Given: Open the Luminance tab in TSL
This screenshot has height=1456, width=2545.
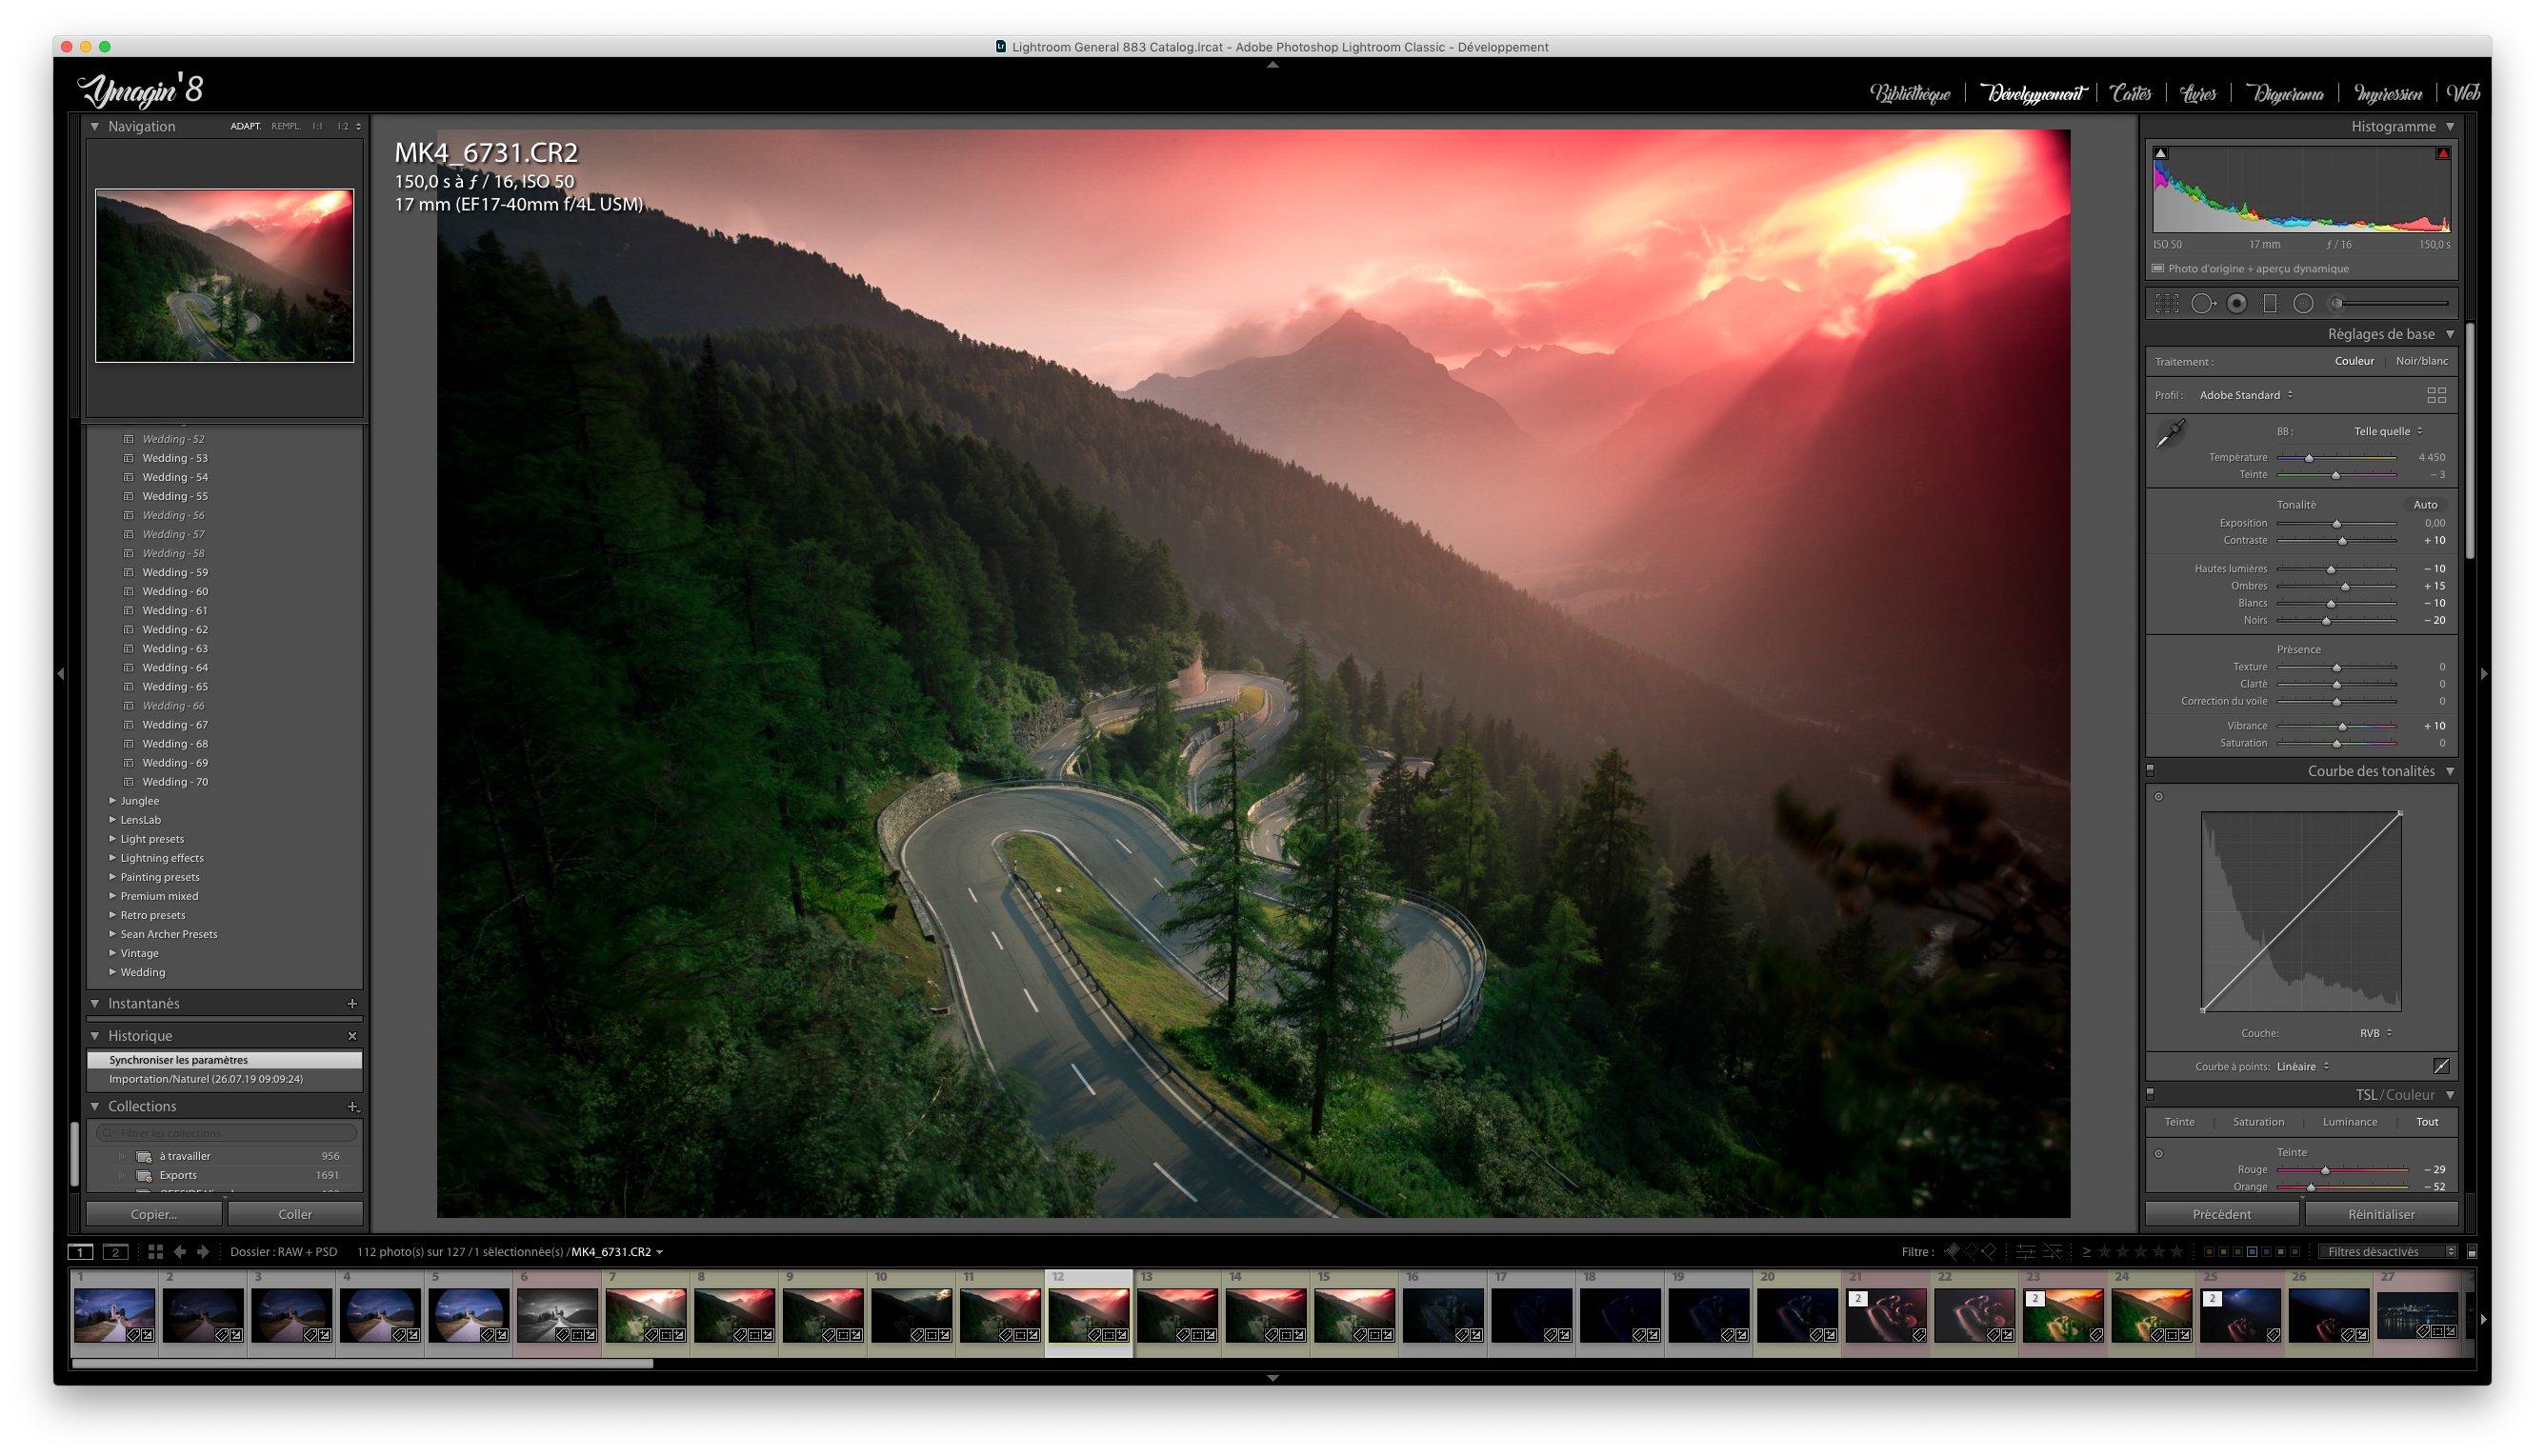Looking at the screenshot, I should [2349, 1122].
